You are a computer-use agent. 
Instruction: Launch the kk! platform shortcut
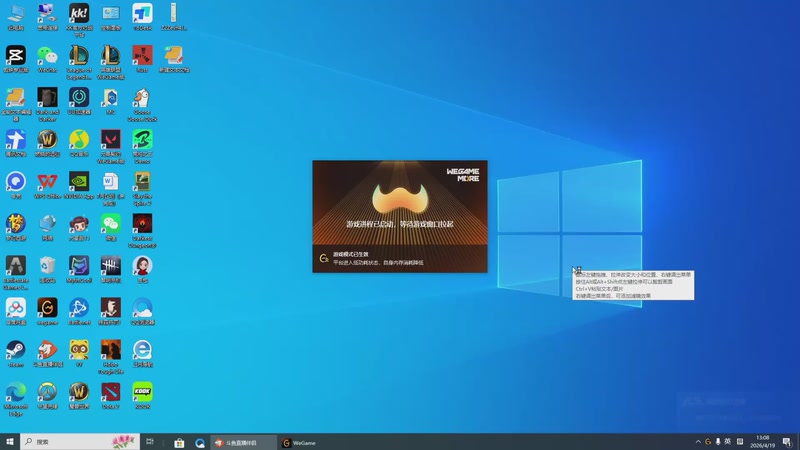(79, 19)
